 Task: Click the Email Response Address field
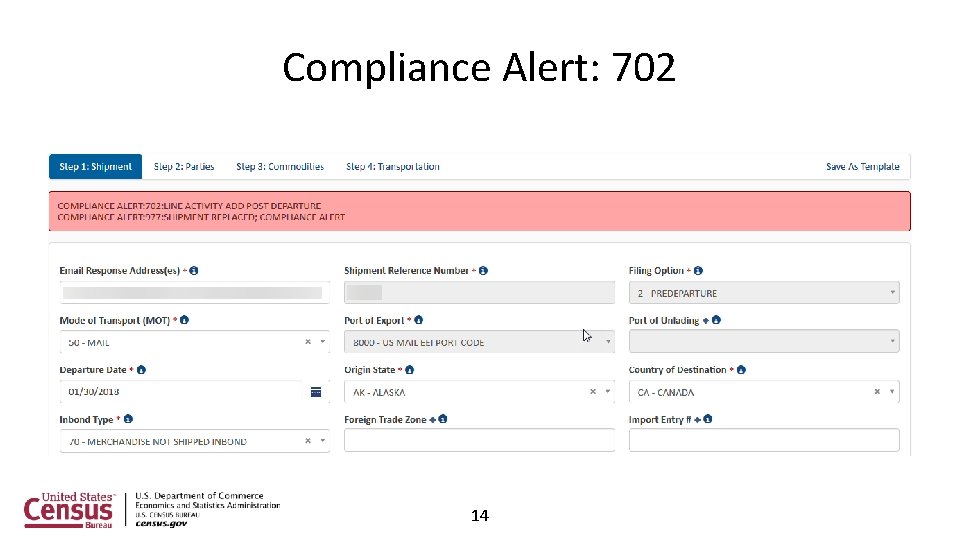click(x=195, y=293)
